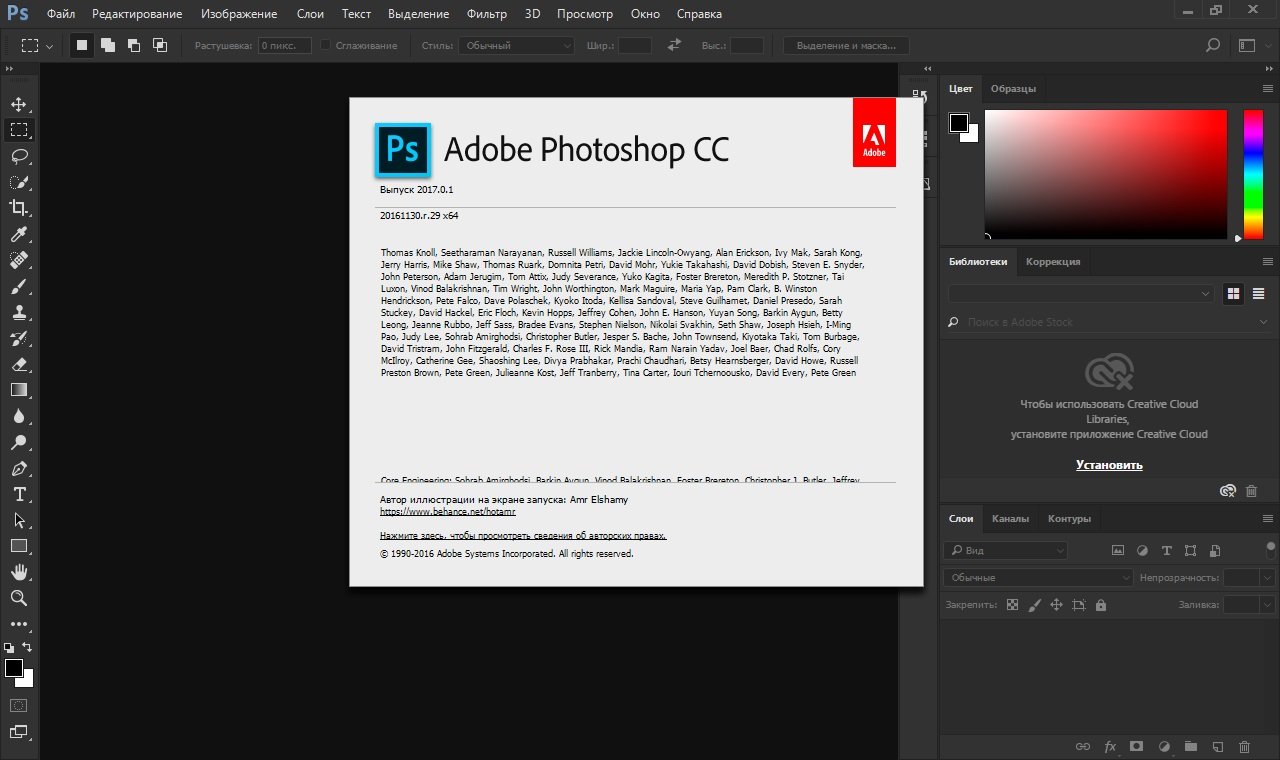Switch libraries panel to grid view
This screenshot has width=1280, height=760.
(1233, 294)
